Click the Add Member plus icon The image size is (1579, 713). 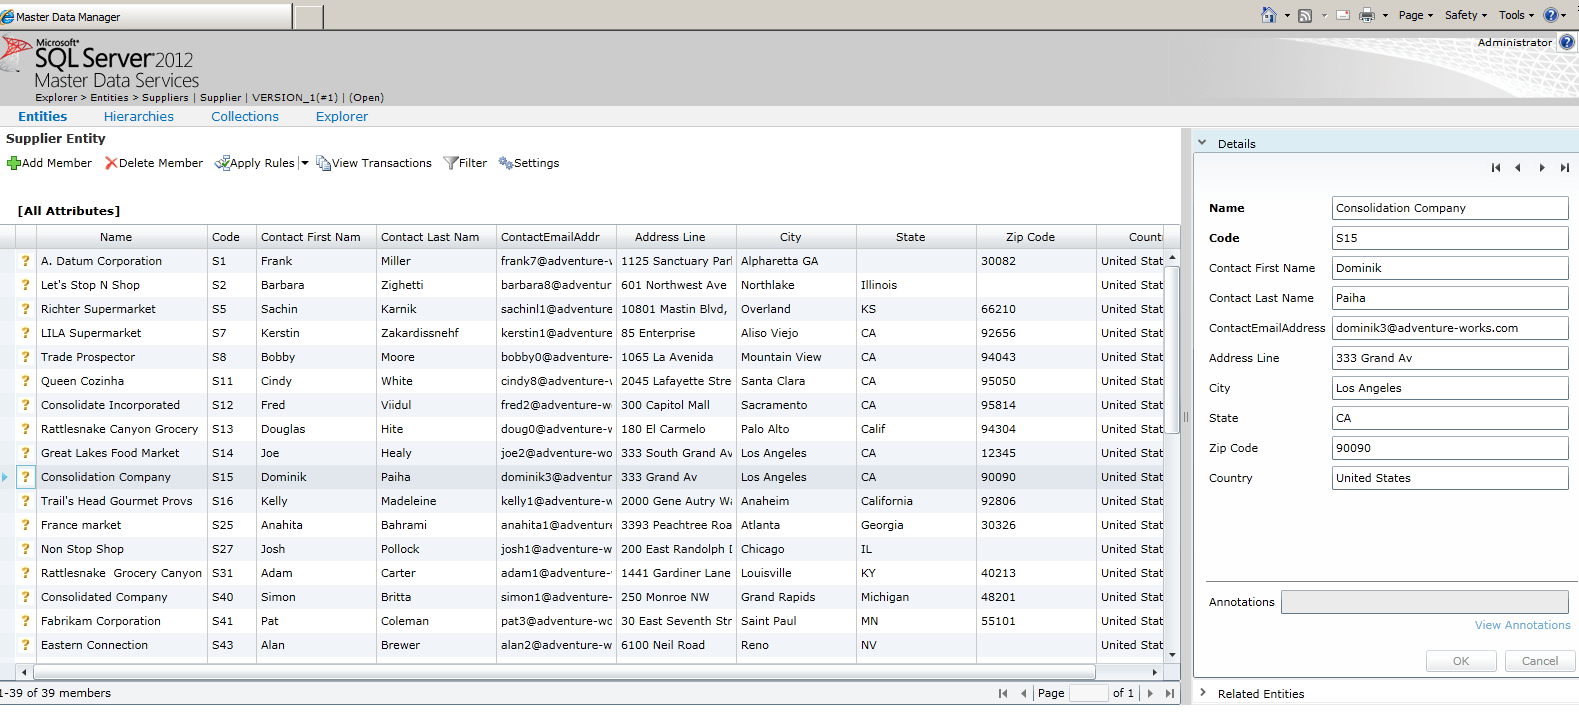14,163
